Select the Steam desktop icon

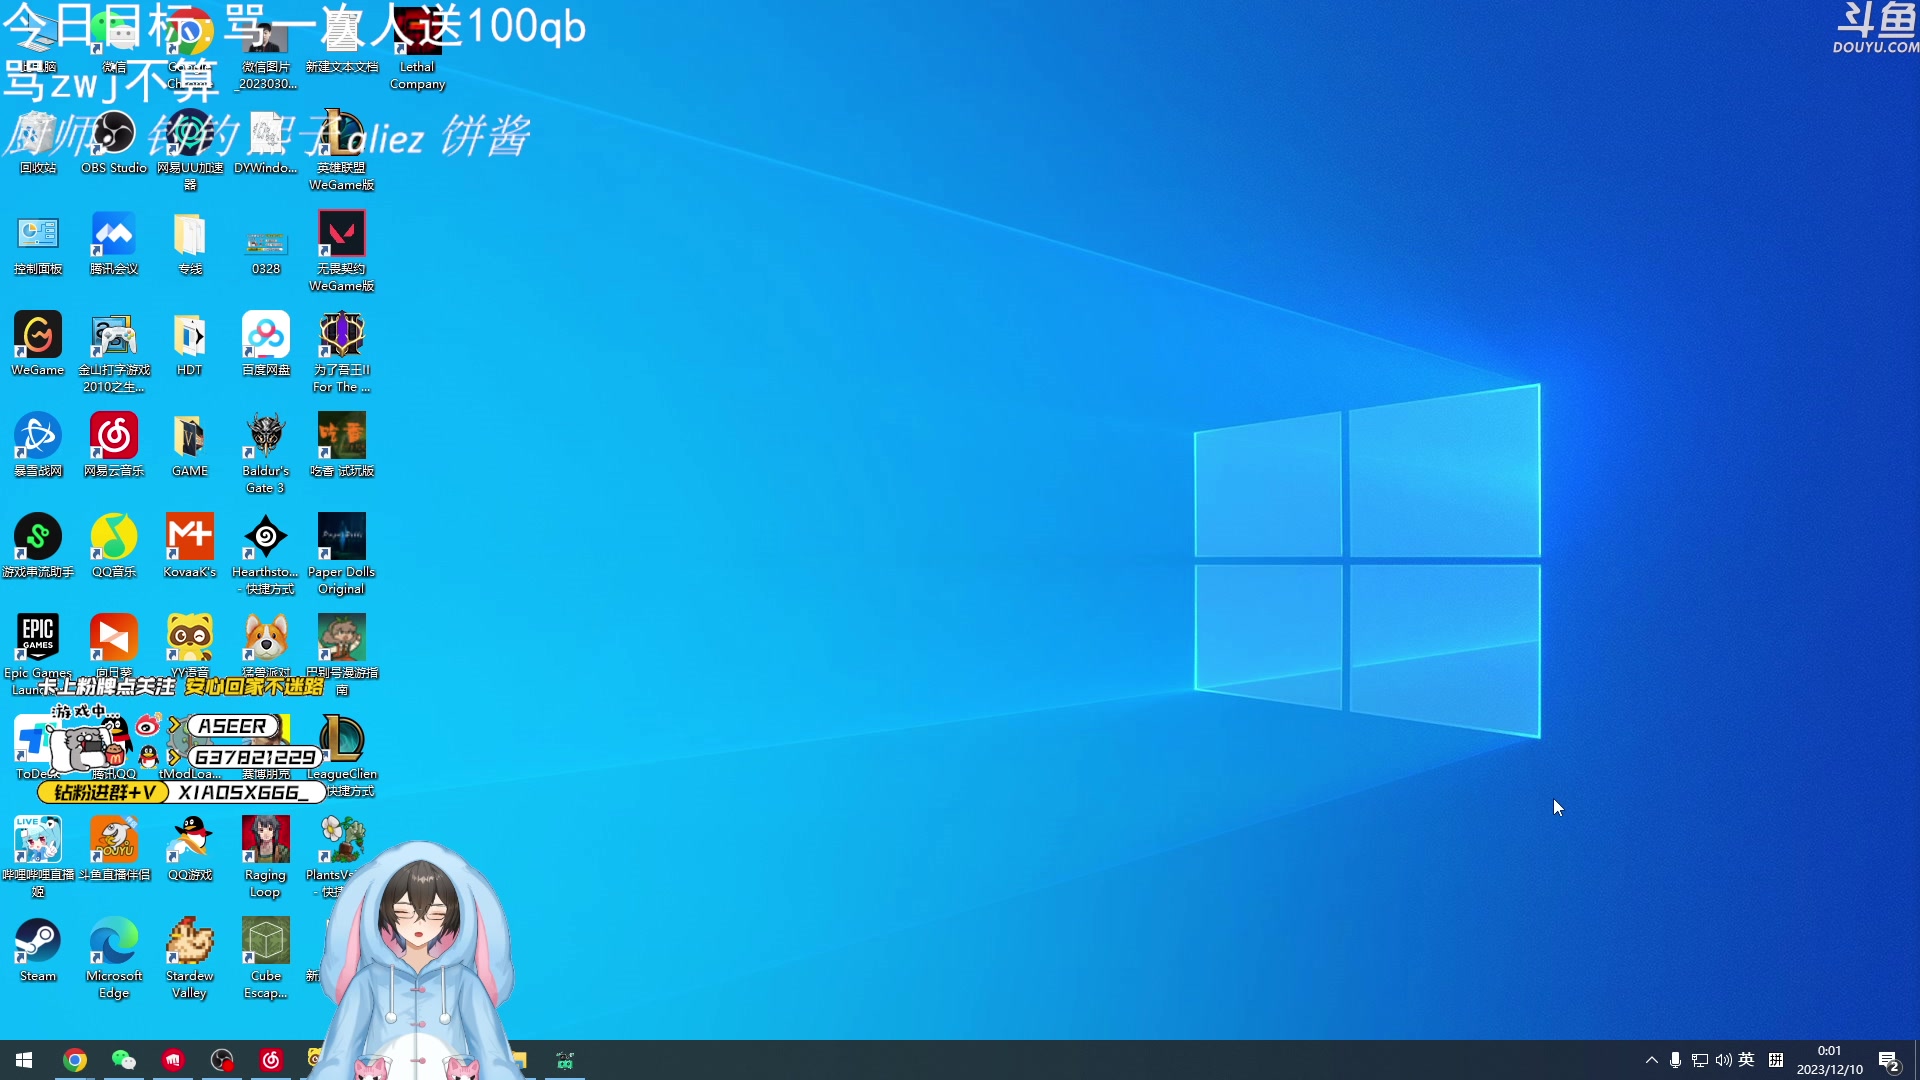point(38,951)
